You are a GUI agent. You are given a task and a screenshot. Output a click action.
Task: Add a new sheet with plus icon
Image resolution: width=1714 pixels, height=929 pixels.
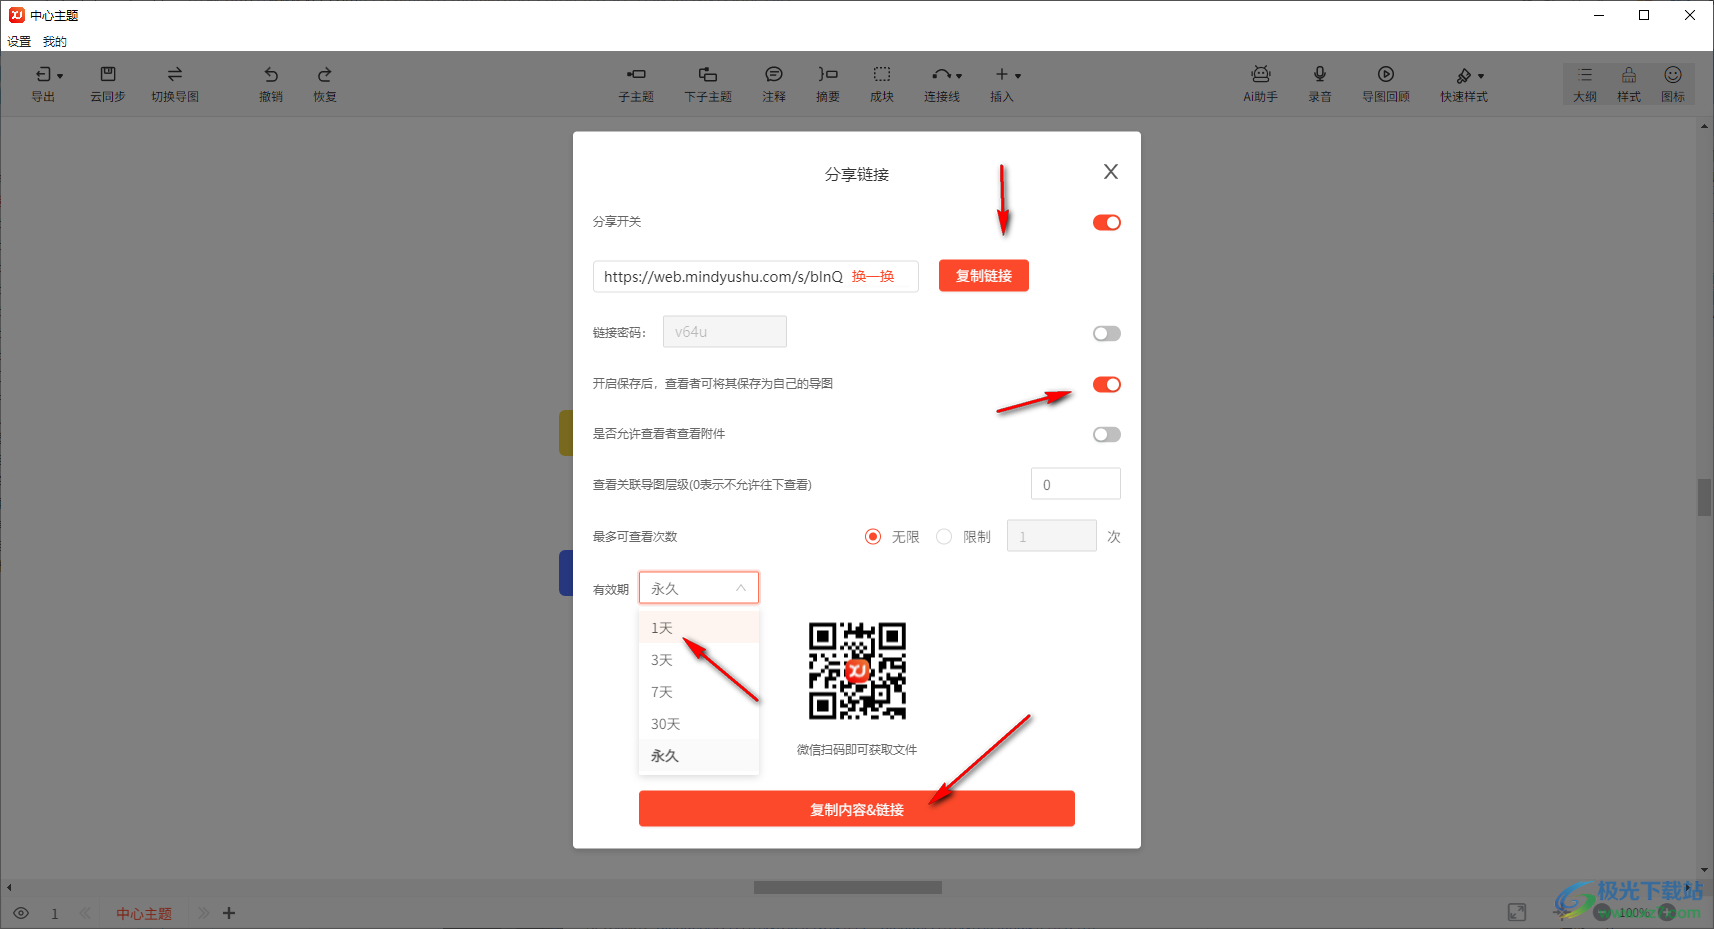click(x=229, y=913)
